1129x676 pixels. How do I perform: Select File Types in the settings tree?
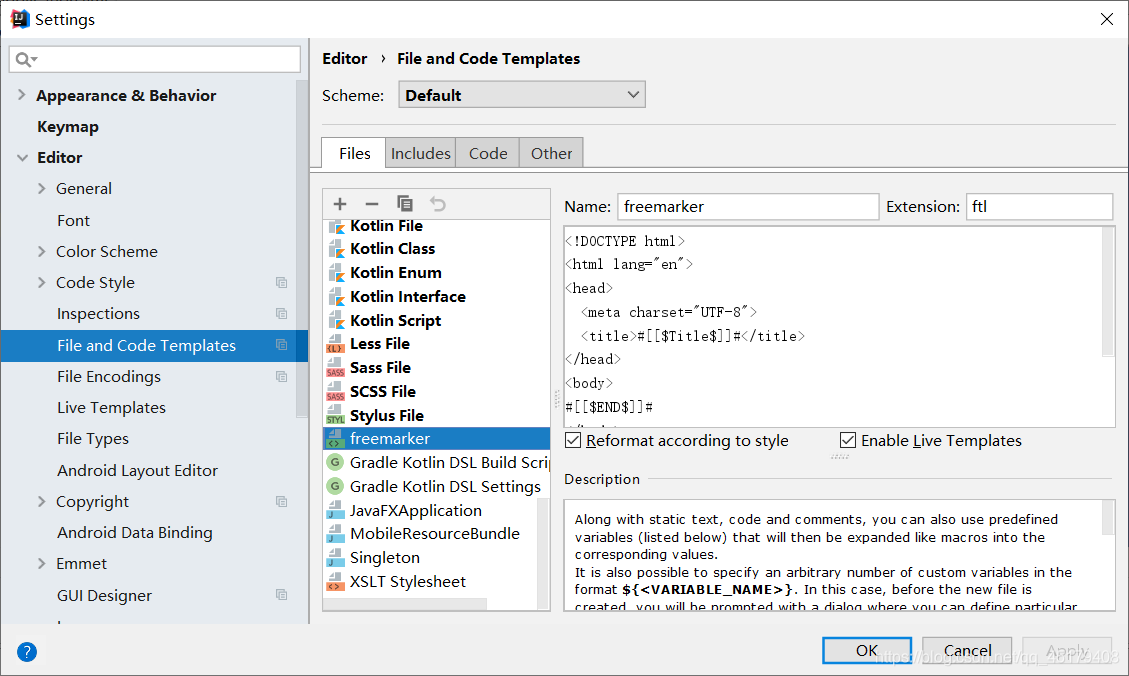pos(93,438)
